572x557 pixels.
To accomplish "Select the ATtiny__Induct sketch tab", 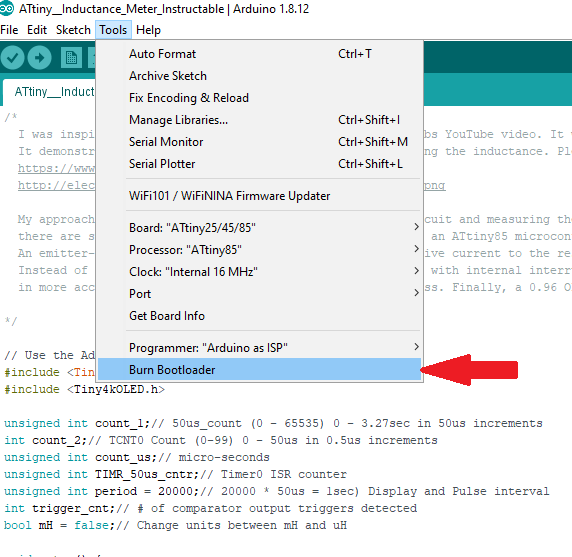I will 49,92.
